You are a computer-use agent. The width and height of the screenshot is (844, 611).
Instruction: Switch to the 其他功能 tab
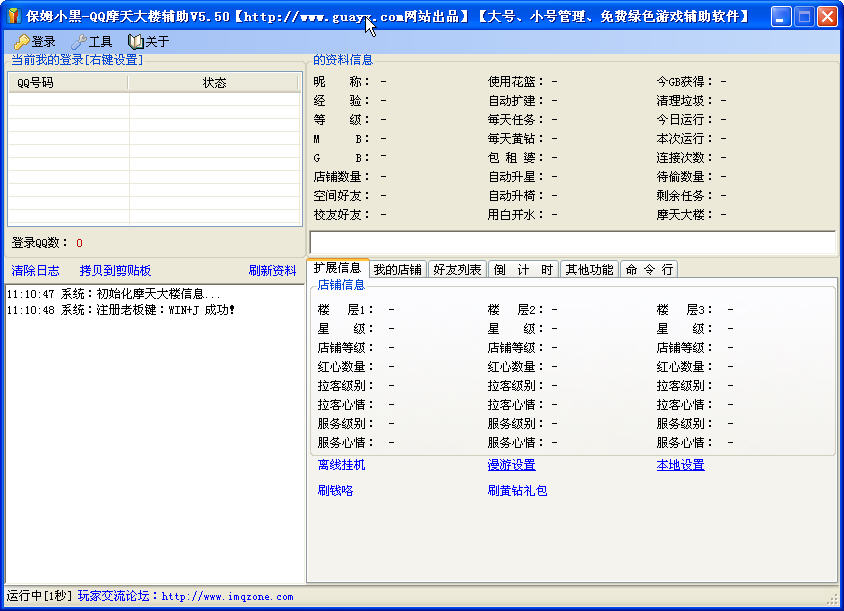589,269
